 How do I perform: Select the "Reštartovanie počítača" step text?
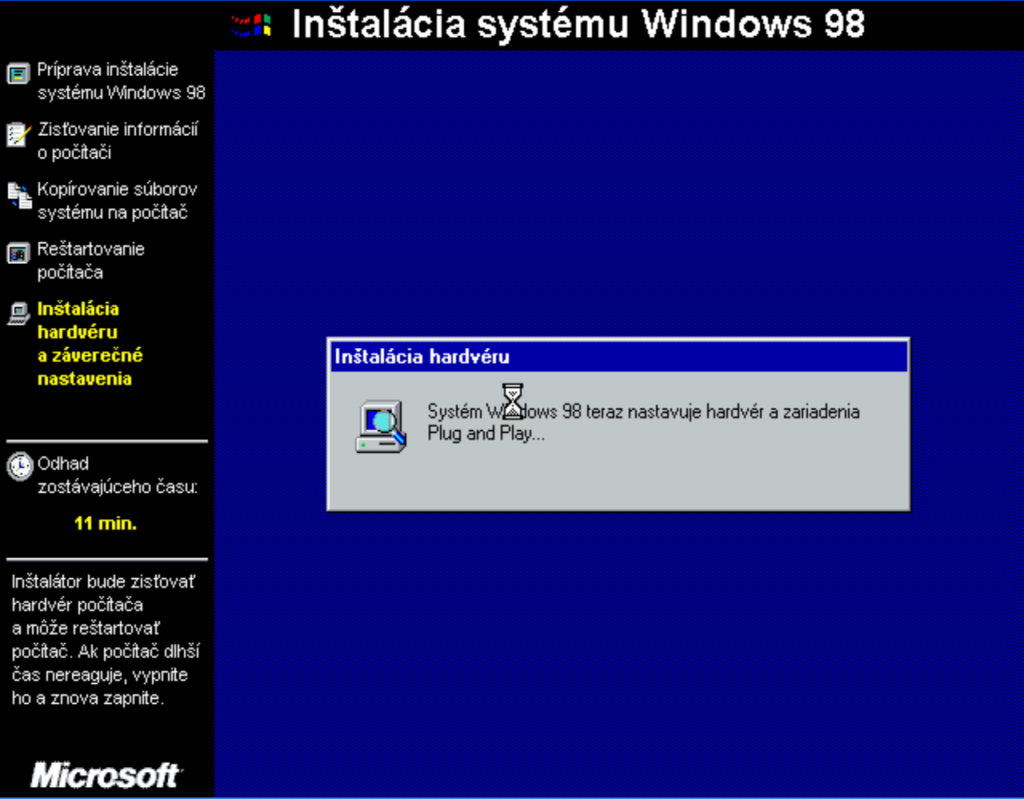click(x=91, y=261)
